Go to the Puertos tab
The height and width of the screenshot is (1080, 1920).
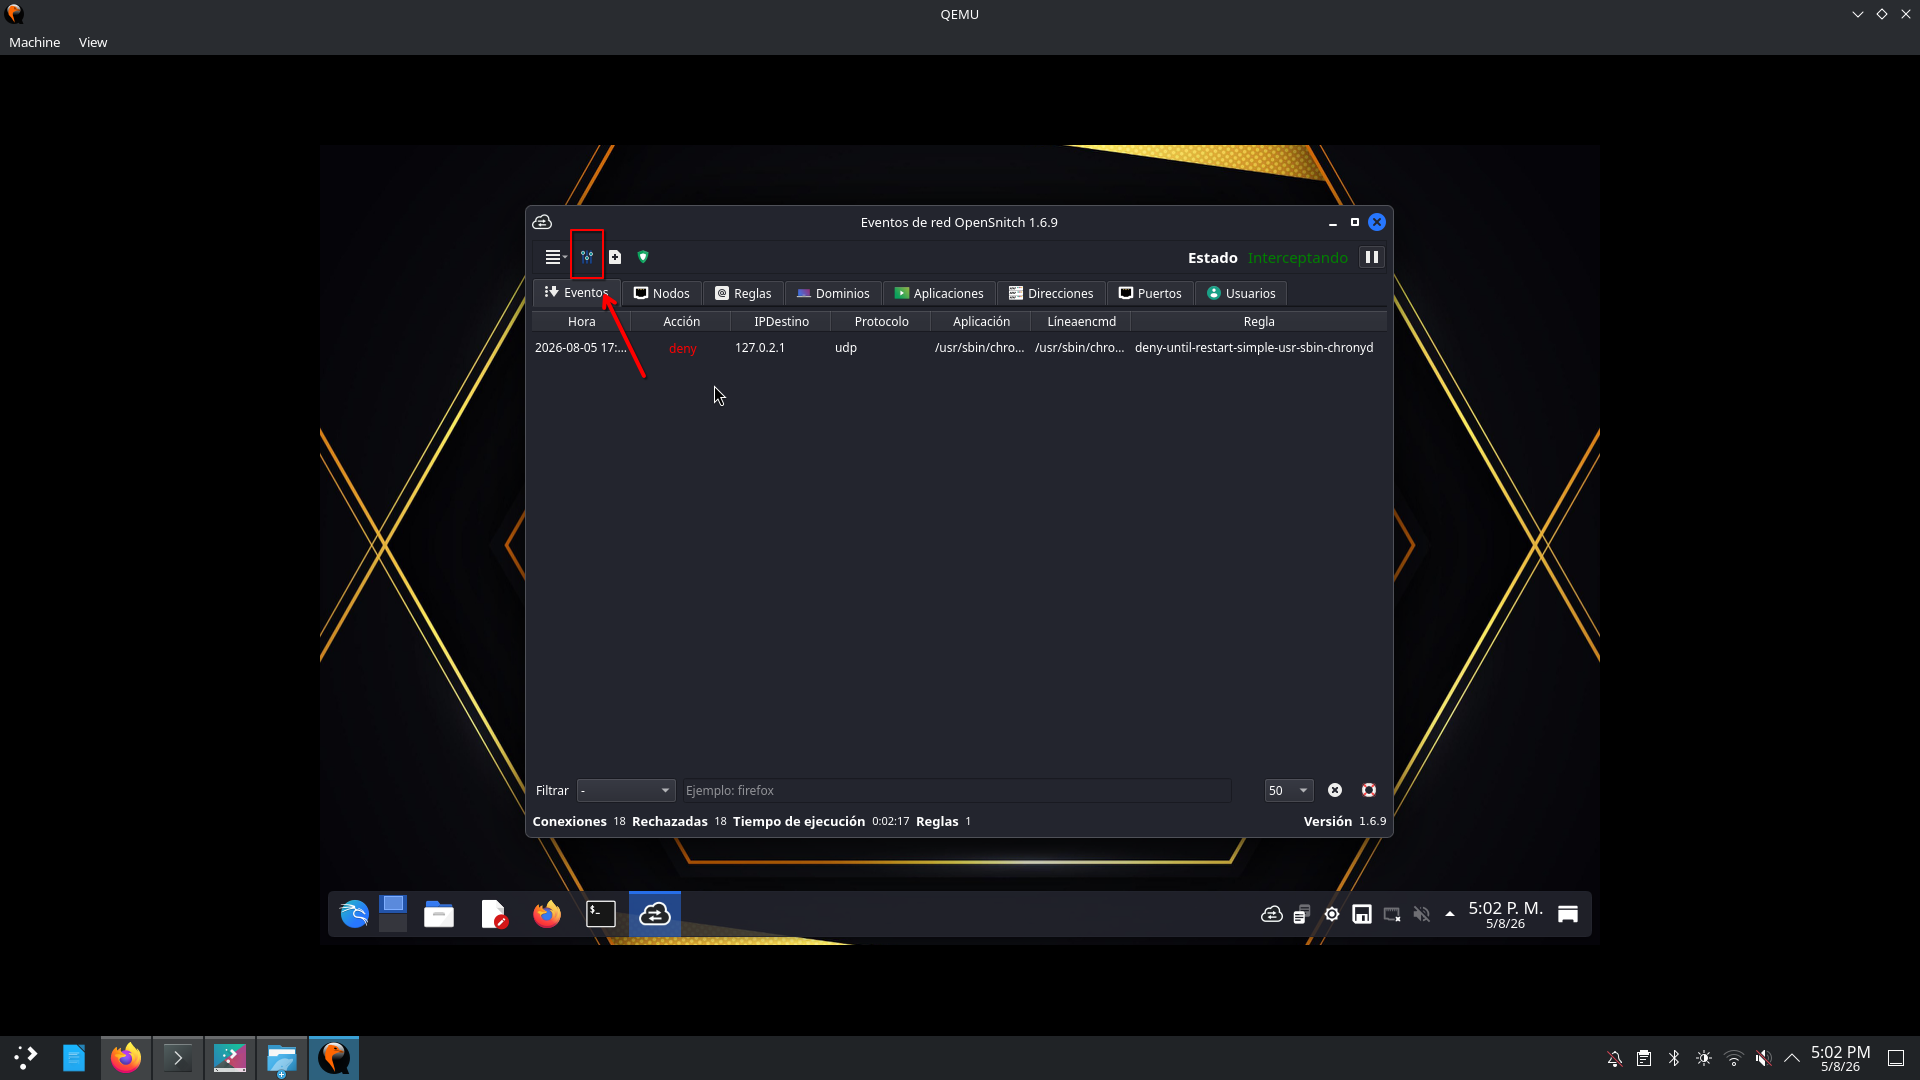coord(1150,293)
